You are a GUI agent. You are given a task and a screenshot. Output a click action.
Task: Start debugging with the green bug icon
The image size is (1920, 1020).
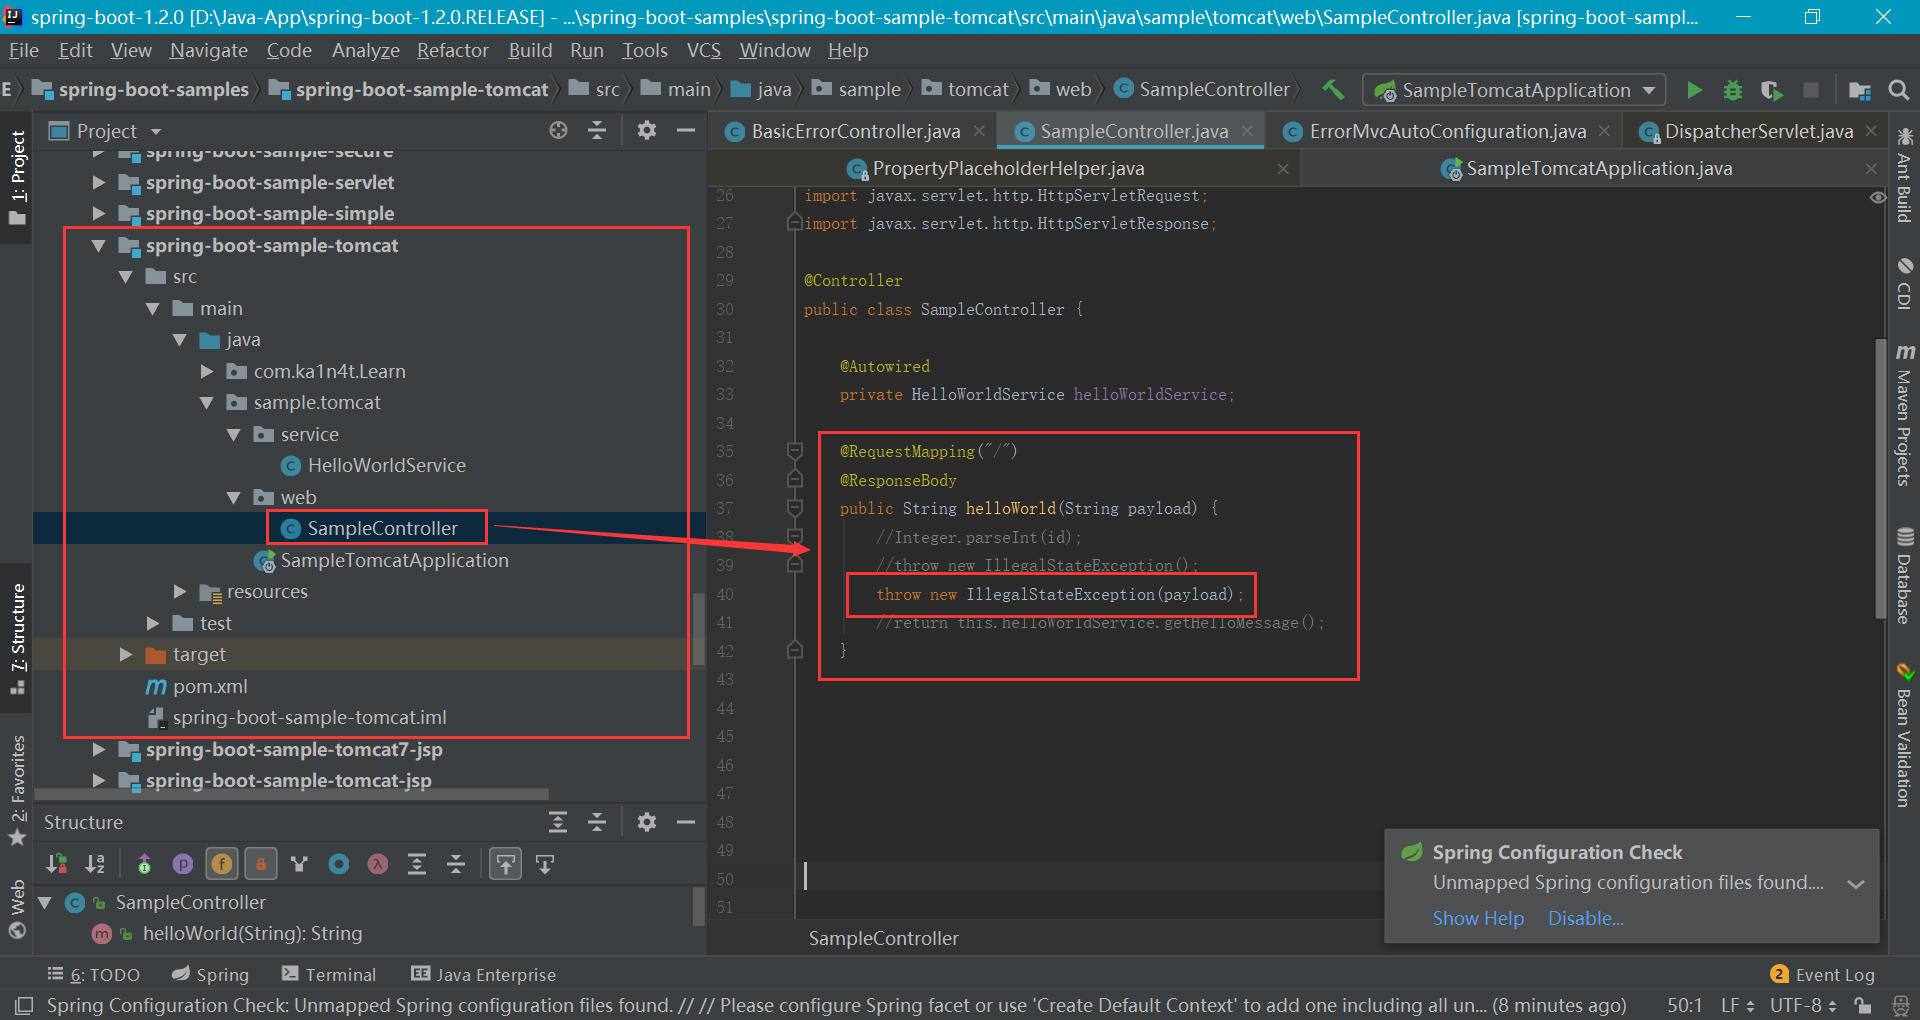(1732, 90)
